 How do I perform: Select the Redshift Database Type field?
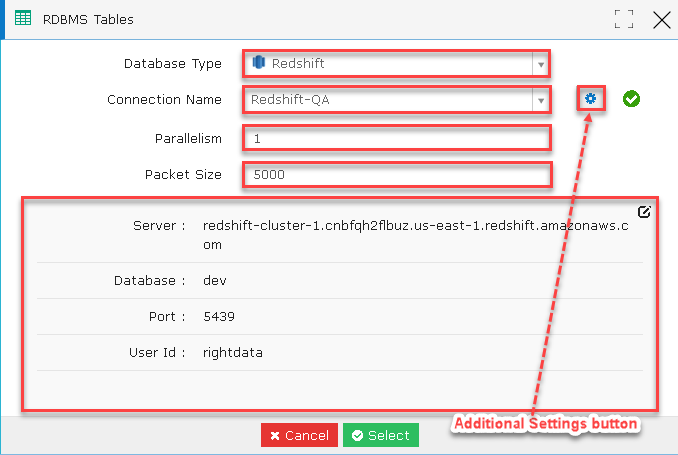click(x=397, y=64)
